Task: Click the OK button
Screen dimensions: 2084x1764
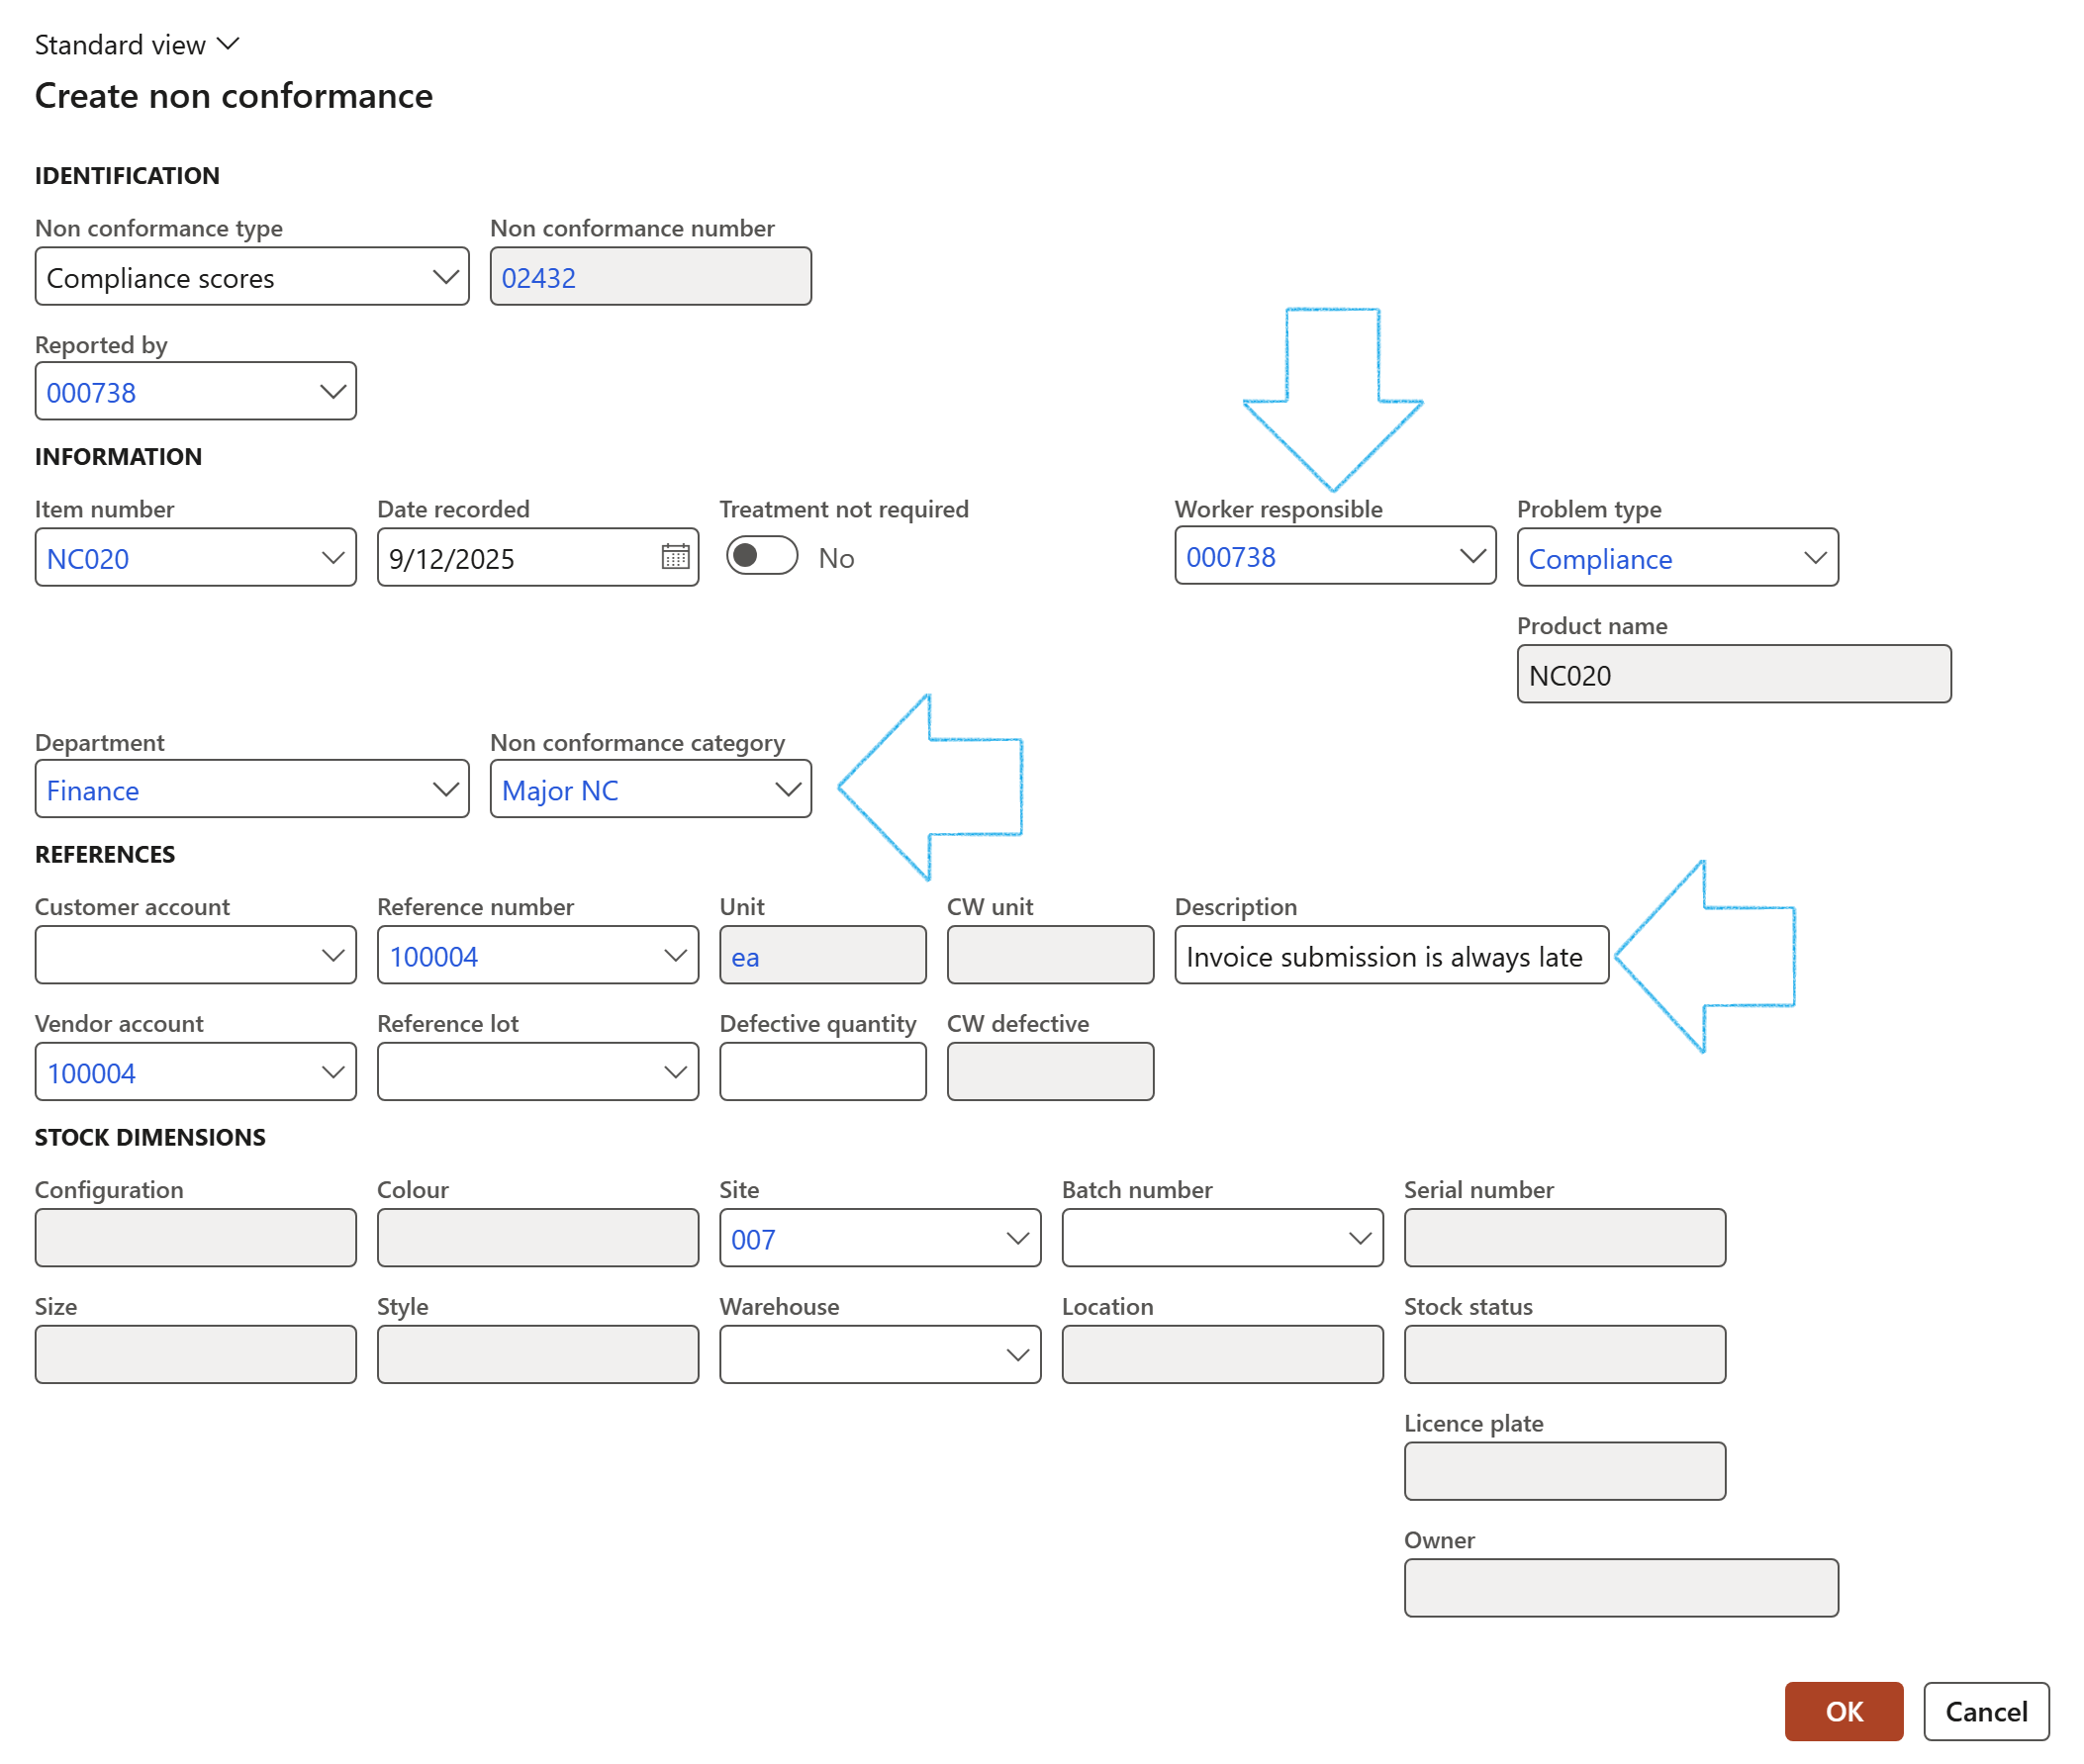Action: click(1843, 1711)
